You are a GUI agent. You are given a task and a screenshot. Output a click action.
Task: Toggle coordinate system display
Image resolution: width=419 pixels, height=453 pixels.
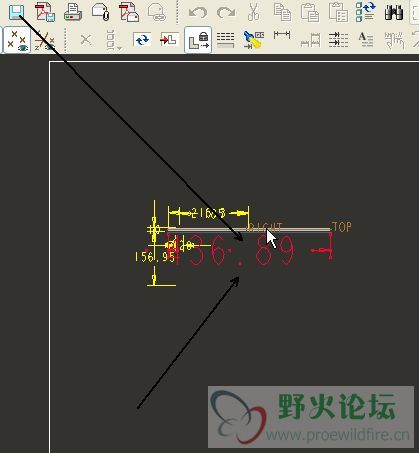(x=45, y=40)
